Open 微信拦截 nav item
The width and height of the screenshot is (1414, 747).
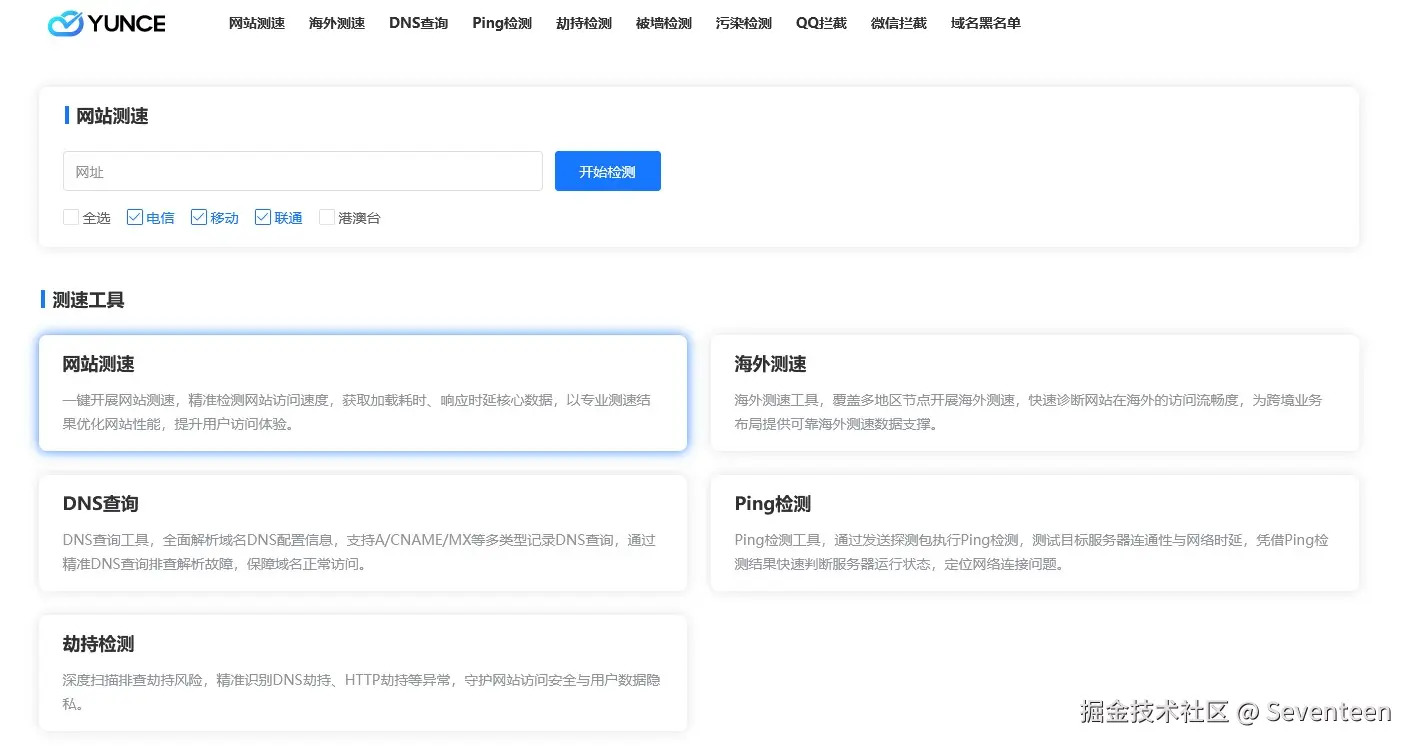pyautogui.click(x=899, y=23)
